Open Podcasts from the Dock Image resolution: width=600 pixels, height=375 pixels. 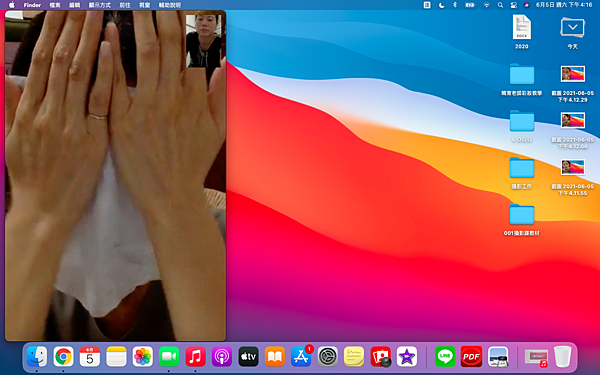(x=222, y=357)
